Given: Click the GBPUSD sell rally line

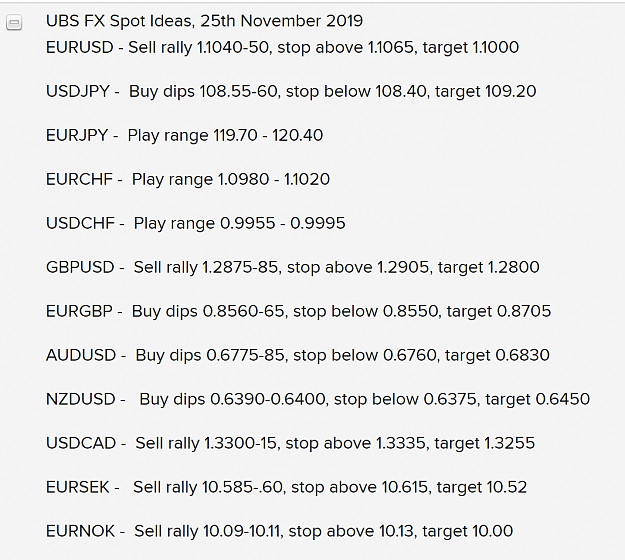Looking at the screenshot, I should (293, 267).
